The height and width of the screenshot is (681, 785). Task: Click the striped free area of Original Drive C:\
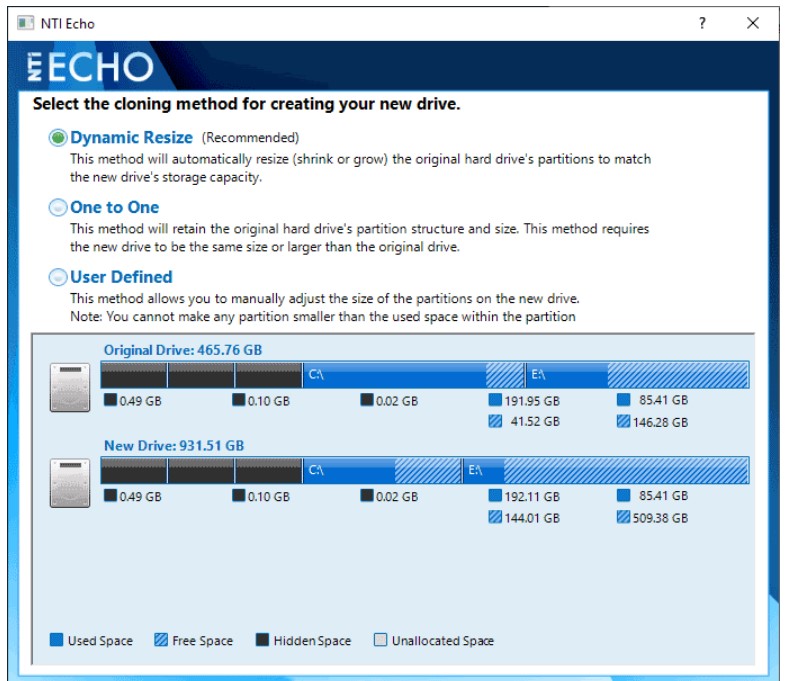505,375
